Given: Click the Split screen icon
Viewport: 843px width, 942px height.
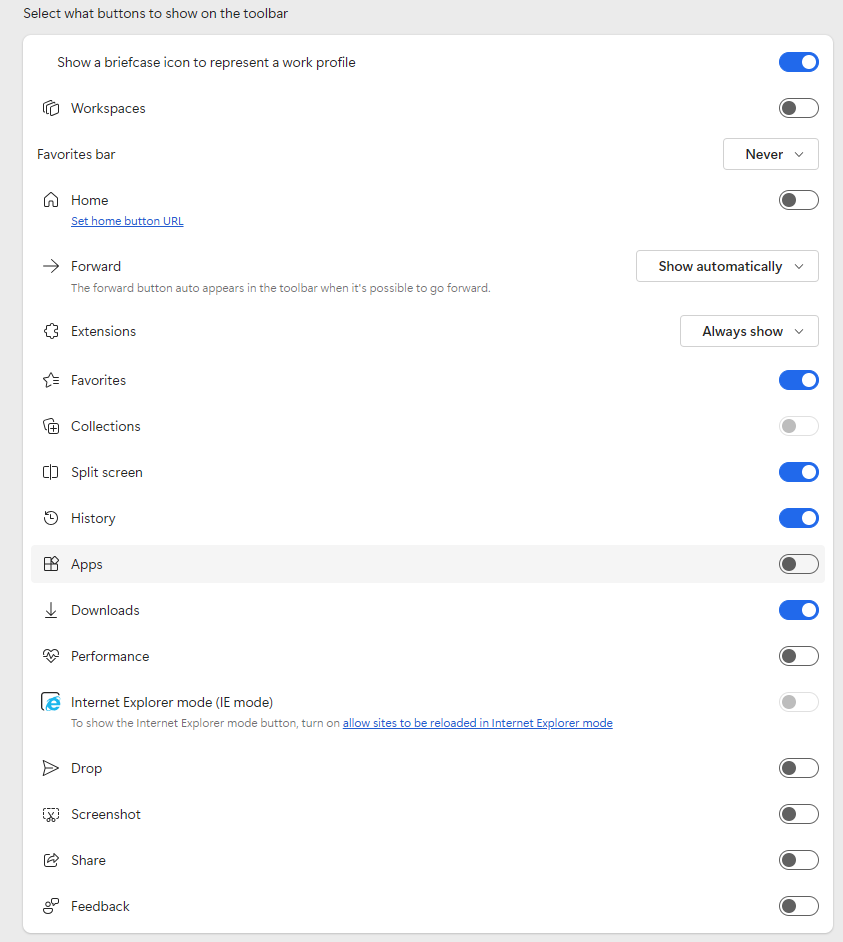Looking at the screenshot, I should pos(51,472).
